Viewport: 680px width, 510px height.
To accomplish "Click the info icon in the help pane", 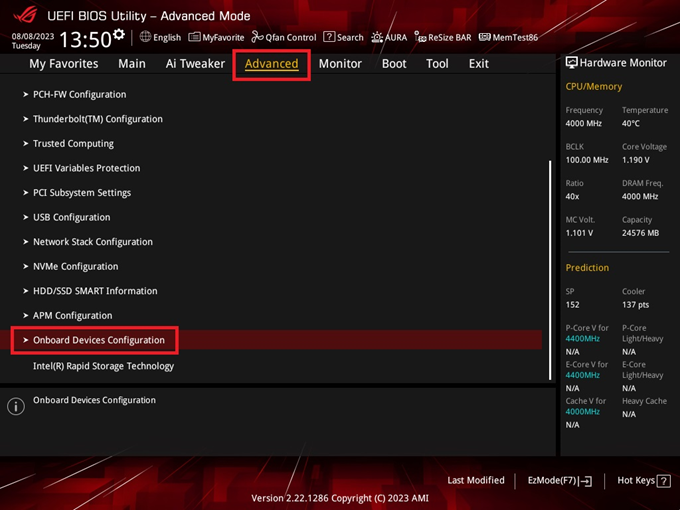I will tap(16, 406).
